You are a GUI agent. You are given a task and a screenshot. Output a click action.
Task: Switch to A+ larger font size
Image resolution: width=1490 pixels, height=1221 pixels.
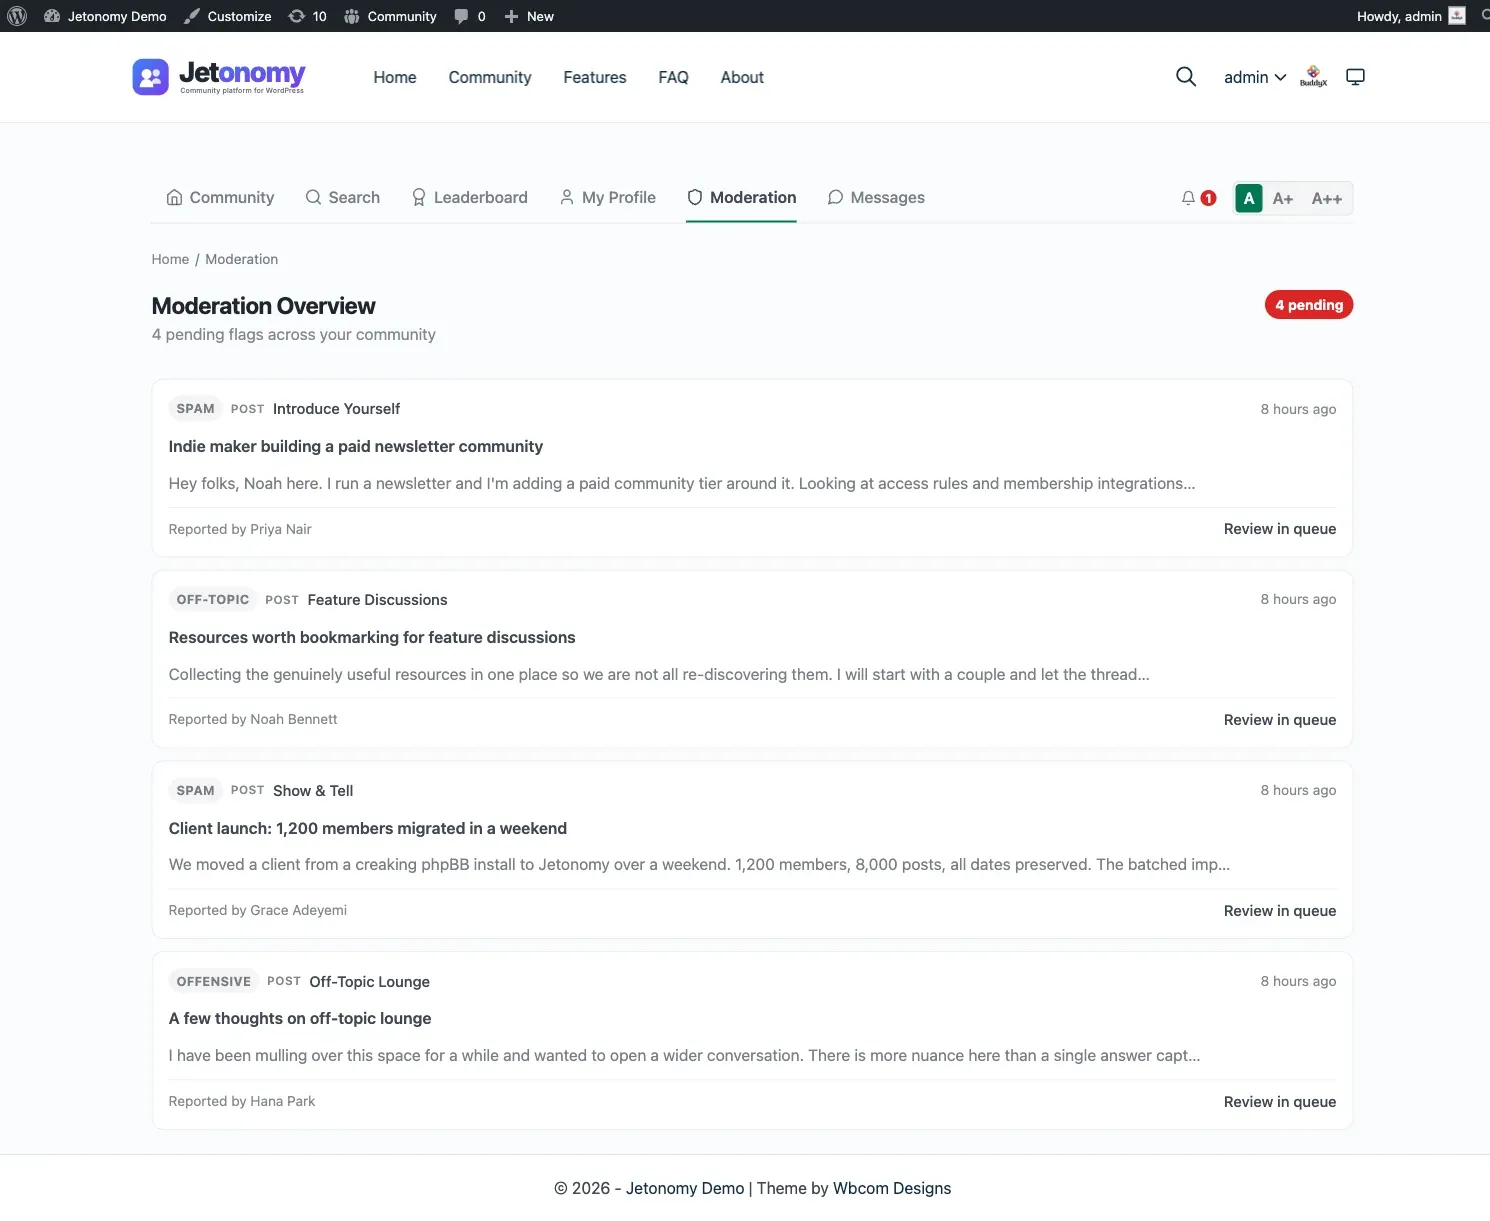(x=1283, y=198)
